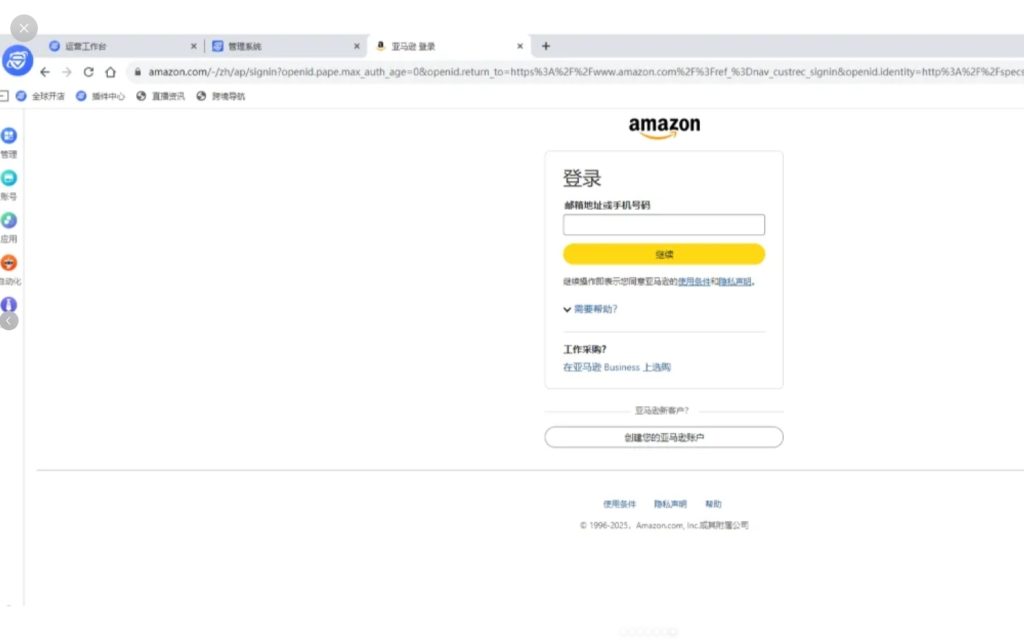Screen dimensions: 1024x642
Task: Click the Amazon logo above the login form
Action: (x=664, y=127)
